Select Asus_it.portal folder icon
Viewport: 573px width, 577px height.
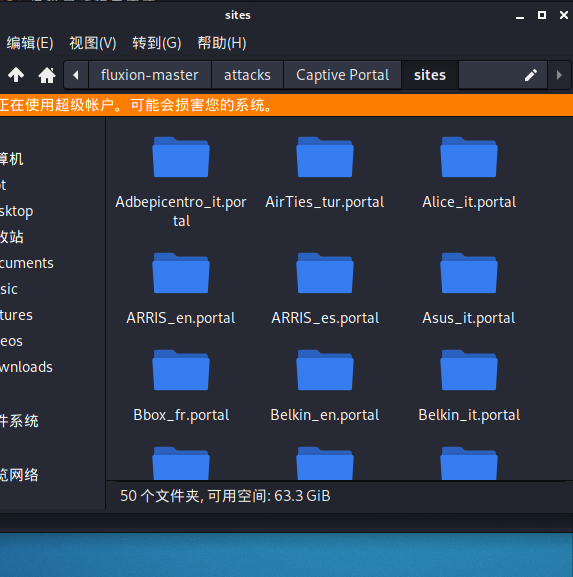[469, 273]
